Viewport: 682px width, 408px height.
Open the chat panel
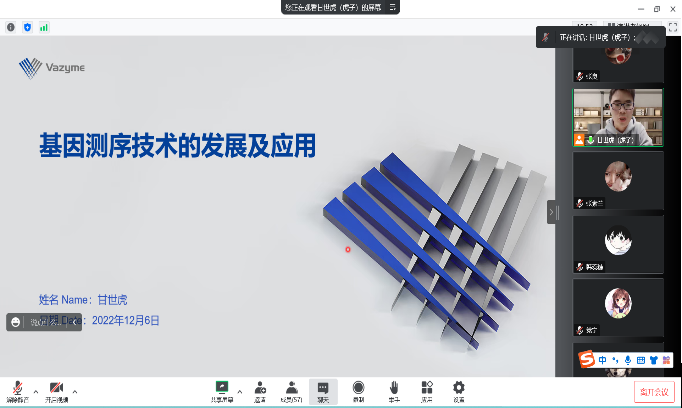pyautogui.click(x=323, y=388)
